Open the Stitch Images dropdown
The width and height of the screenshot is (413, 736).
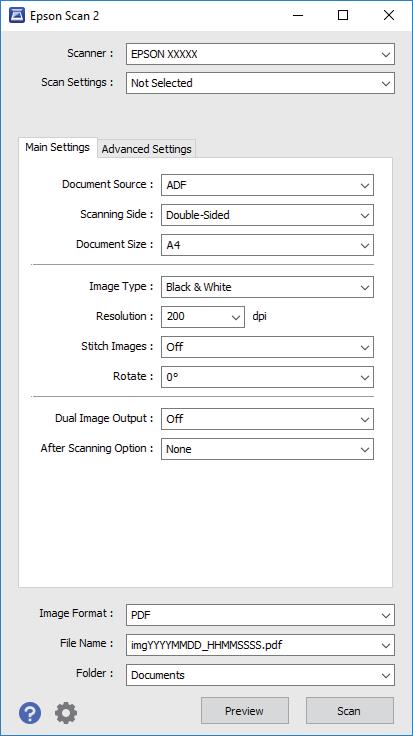tap(267, 347)
